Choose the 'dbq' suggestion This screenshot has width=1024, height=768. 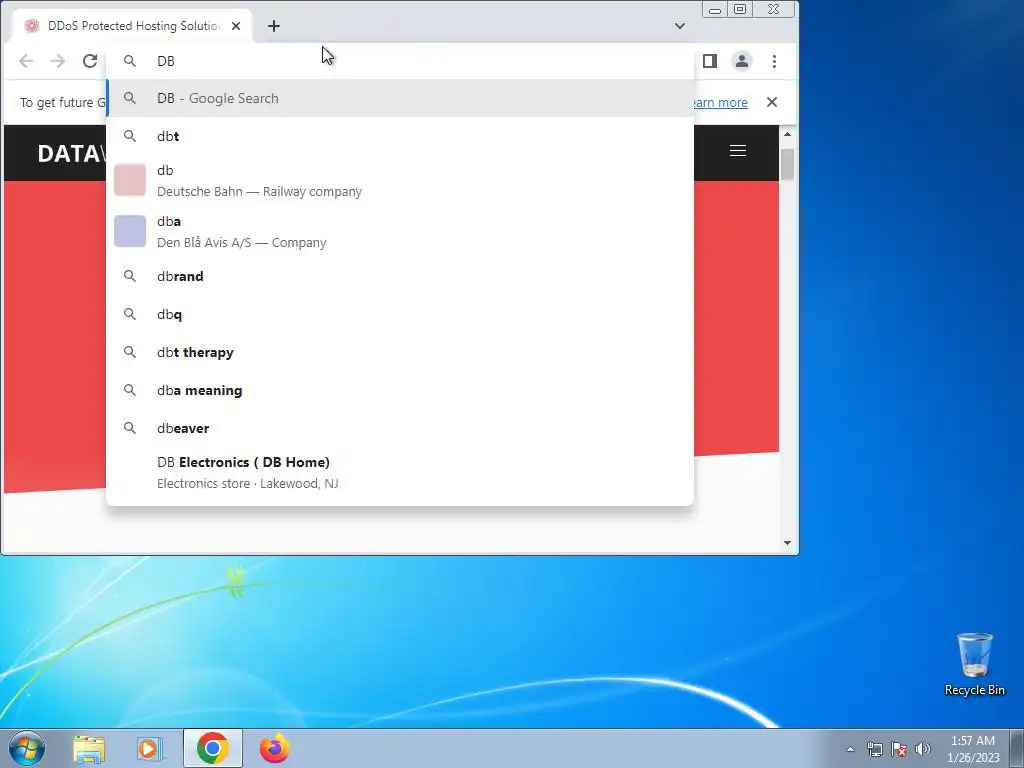400,314
